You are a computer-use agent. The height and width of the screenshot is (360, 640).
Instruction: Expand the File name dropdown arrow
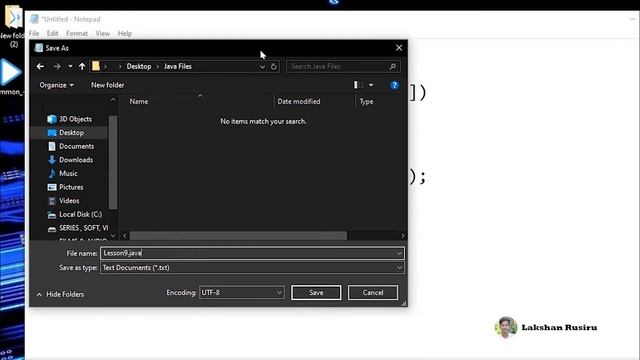tap(399, 253)
